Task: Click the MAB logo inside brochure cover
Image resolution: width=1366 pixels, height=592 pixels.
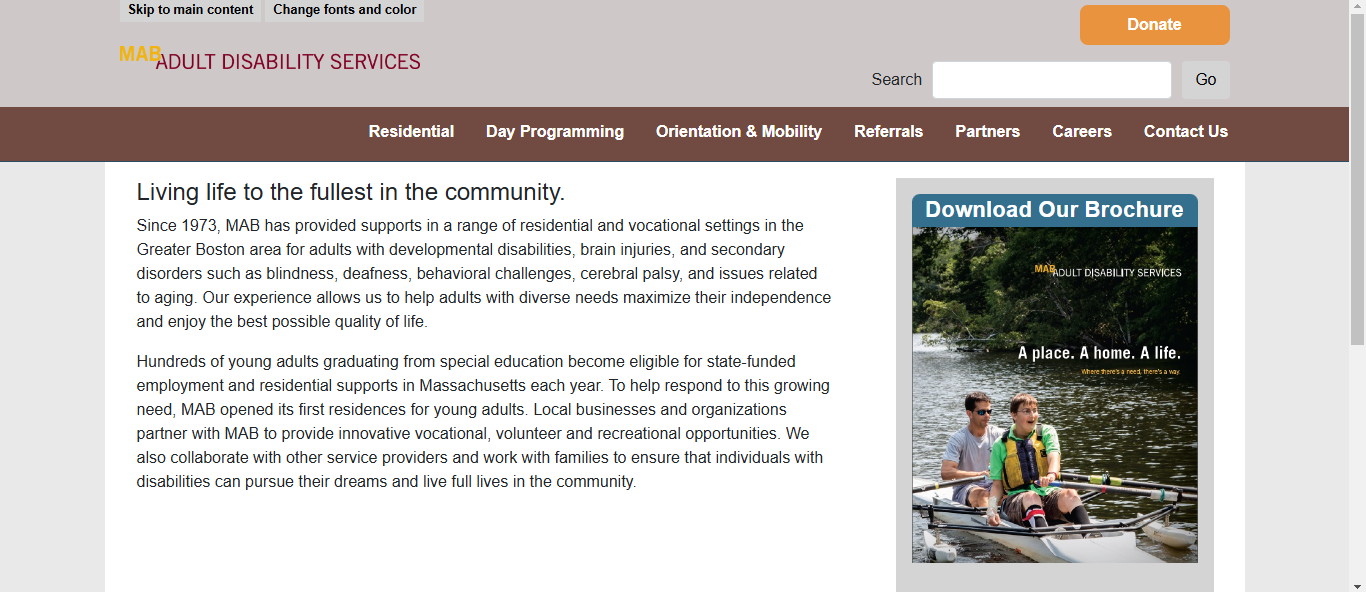Action: [x=1108, y=271]
